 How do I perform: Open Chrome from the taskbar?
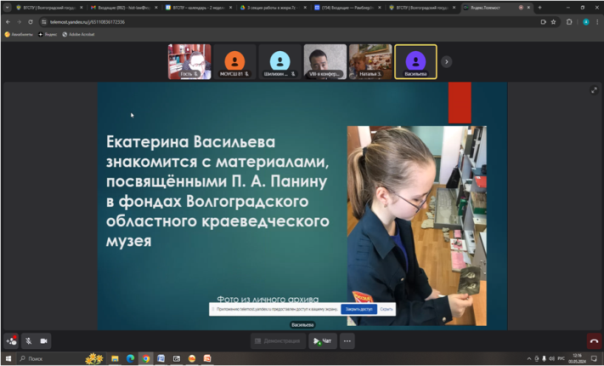point(146,359)
